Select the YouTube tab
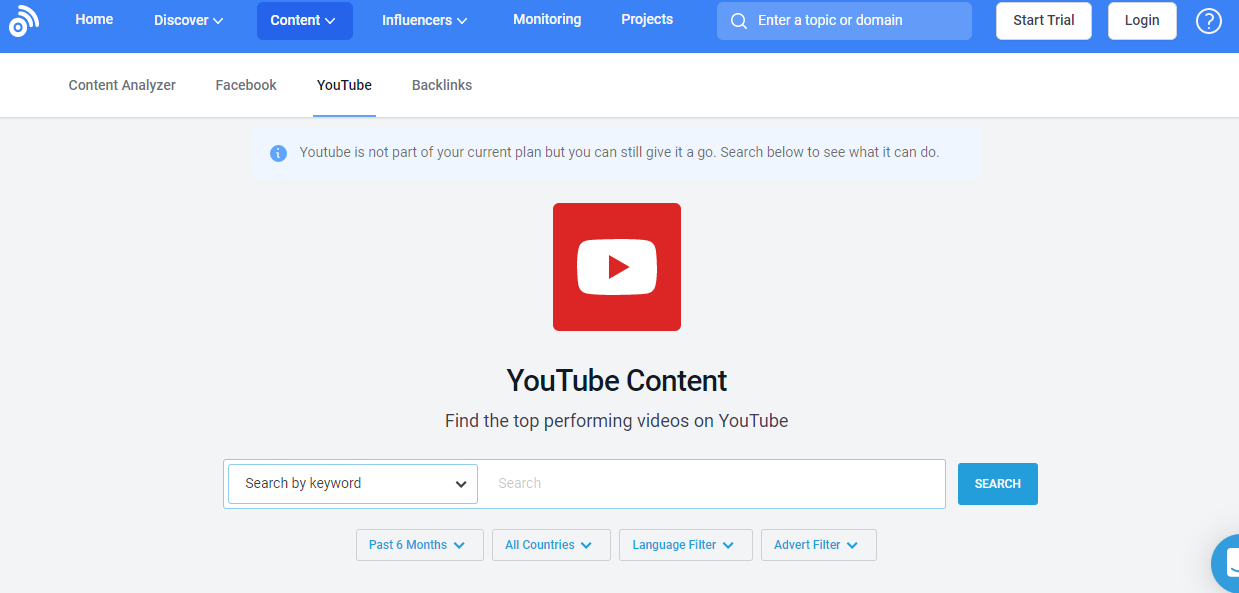The width and height of the screenshot is (1239, 593). coord(344,85)
